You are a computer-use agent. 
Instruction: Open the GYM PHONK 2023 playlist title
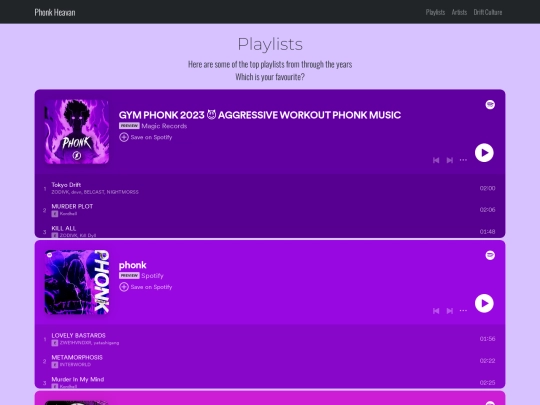point(260,115)
